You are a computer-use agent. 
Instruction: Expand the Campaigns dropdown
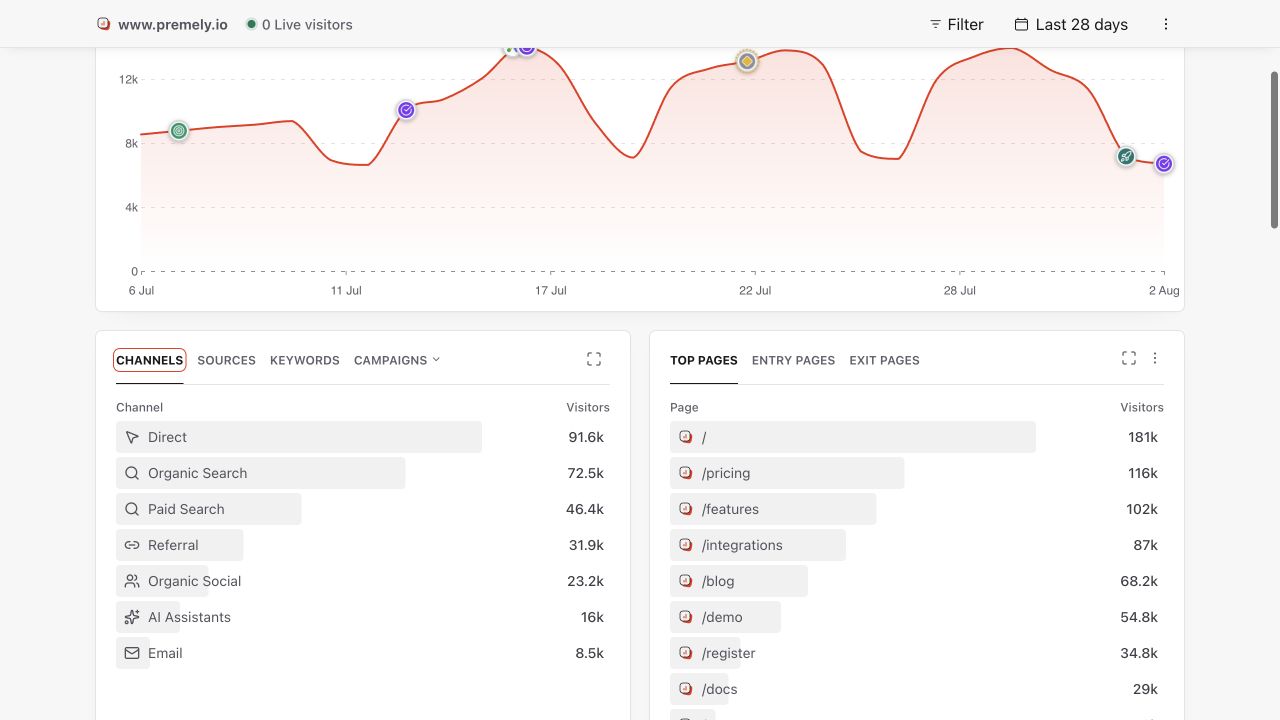point(397,360)
